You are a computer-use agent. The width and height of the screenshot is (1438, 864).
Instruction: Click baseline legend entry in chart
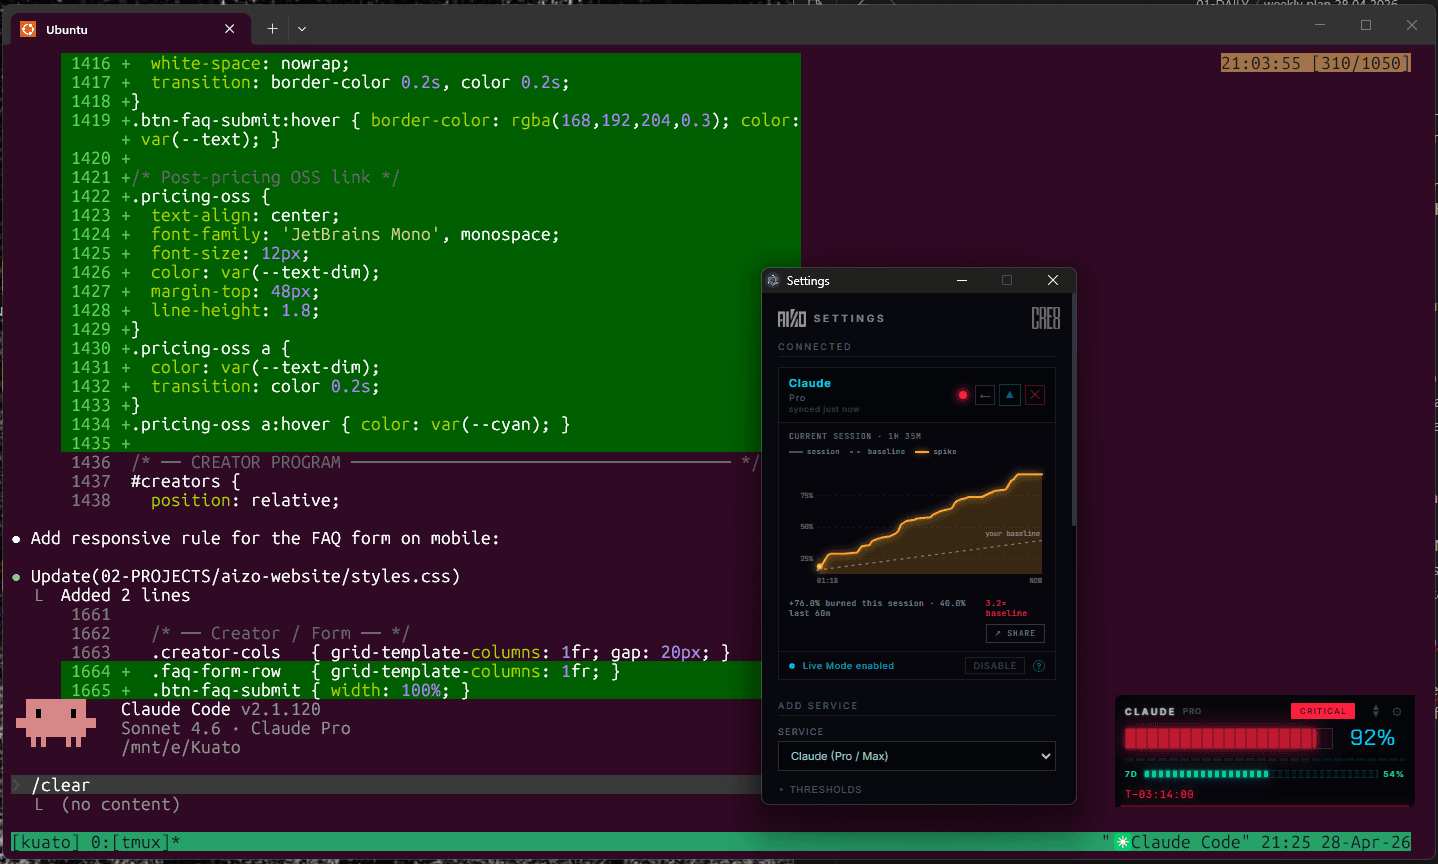(877, 452)
